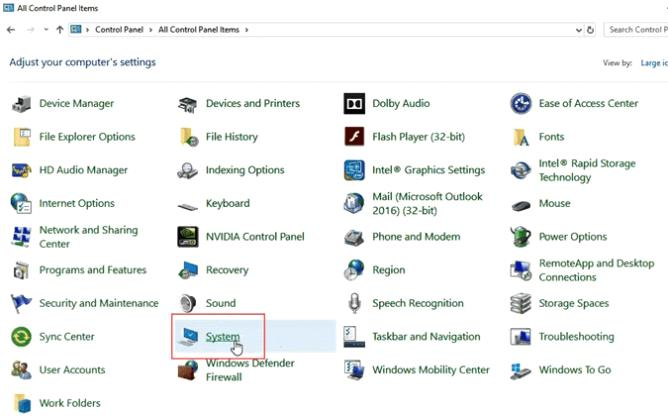668x417 pixels.
Task: Open the Region globe icon
Action: pyautogui.click(x=354, y=270)
